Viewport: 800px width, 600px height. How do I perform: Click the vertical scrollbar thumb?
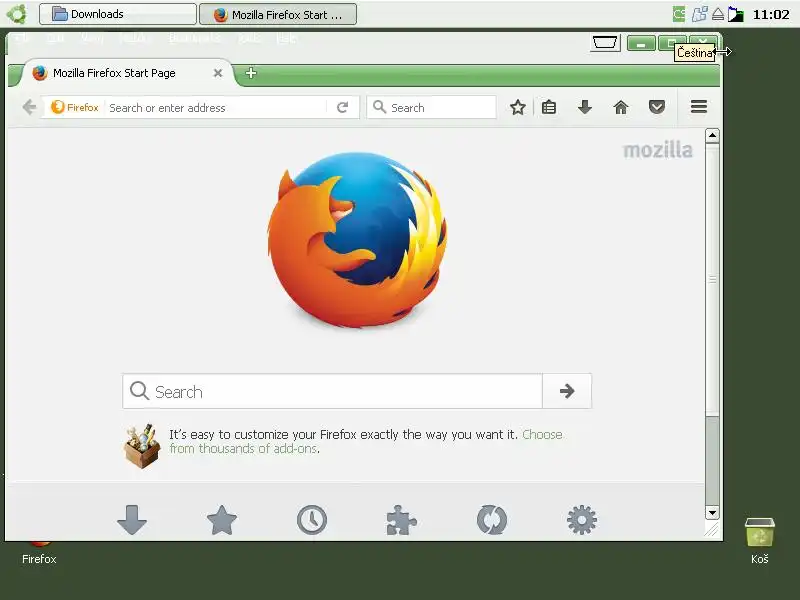point(712,280)
